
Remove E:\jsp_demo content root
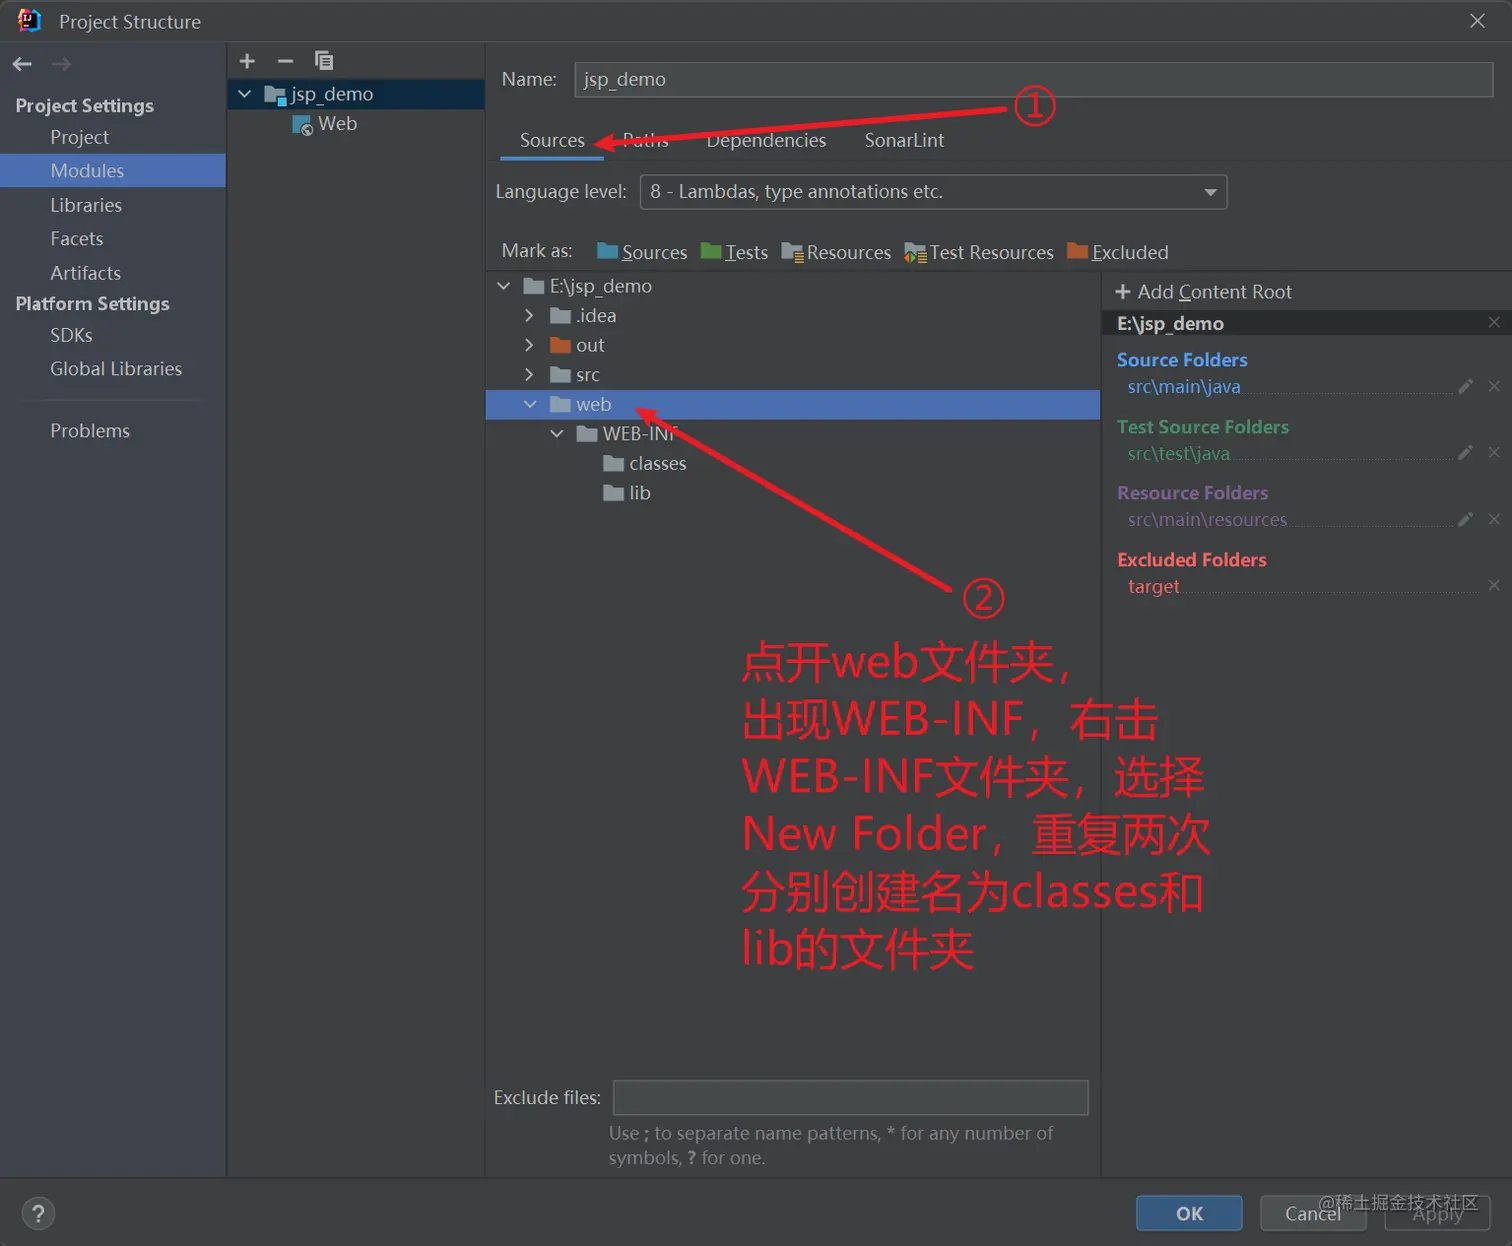(x=1494, y=322)
